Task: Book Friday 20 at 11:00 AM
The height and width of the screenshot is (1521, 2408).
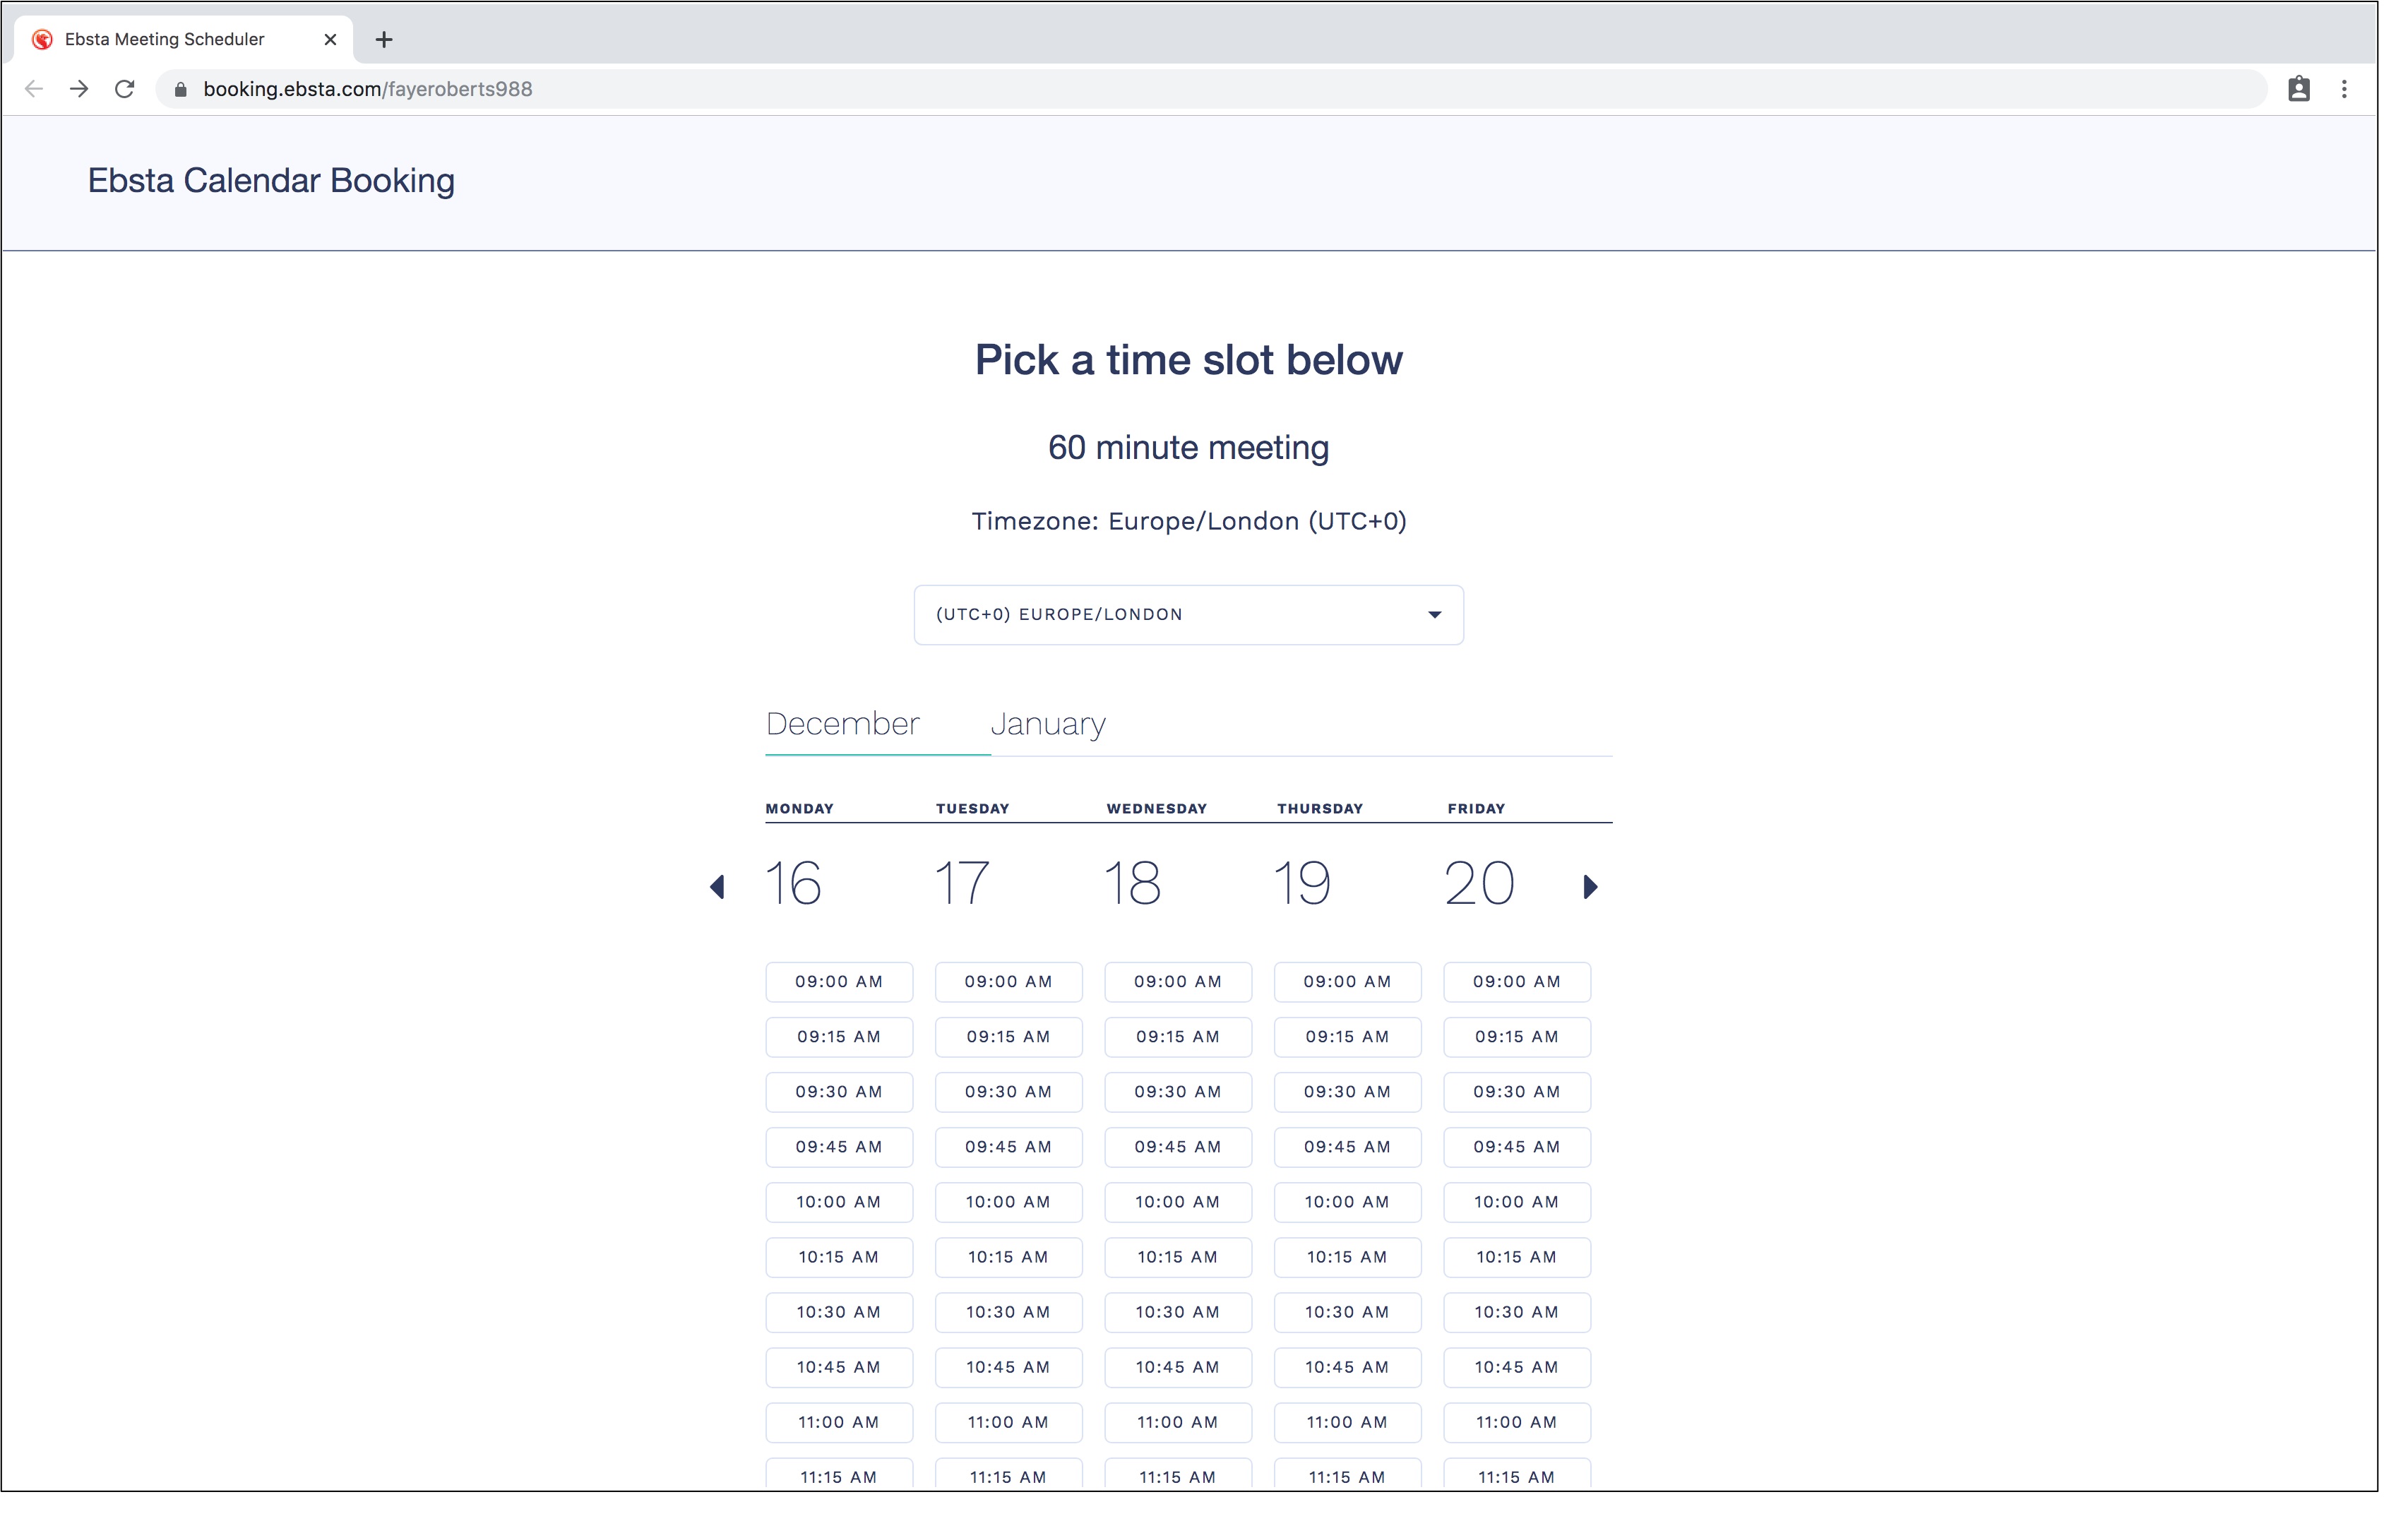Action: pos(1516,1421)
